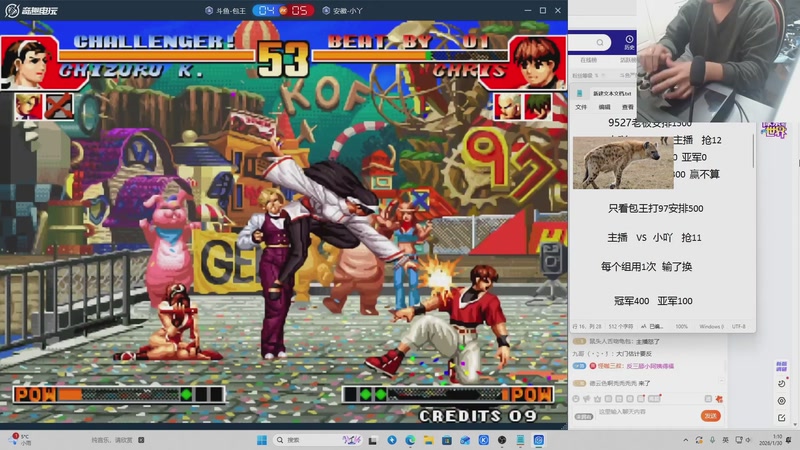800x450 pixels.
Task: Open the clock and date in taskbar
Action: coord(773,440)
